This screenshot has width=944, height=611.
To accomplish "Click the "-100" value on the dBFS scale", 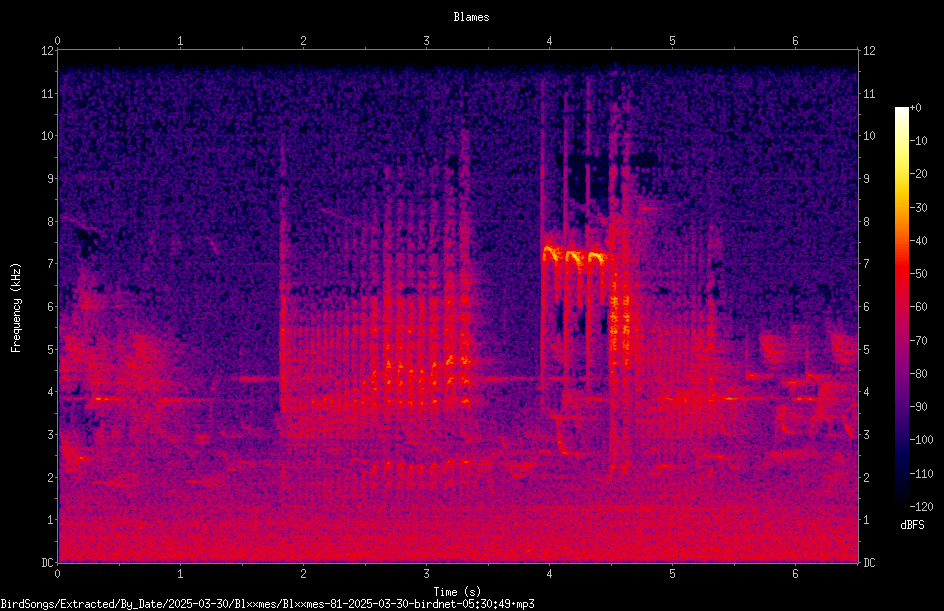I will tap(921, 440).
